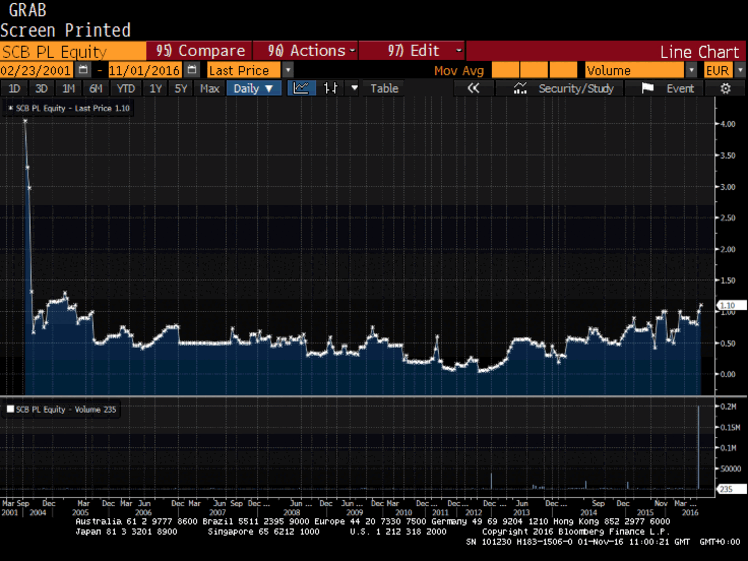Expand the Last Price field dropdown
The height and width of the screenshot is (561, 748).
288,70
